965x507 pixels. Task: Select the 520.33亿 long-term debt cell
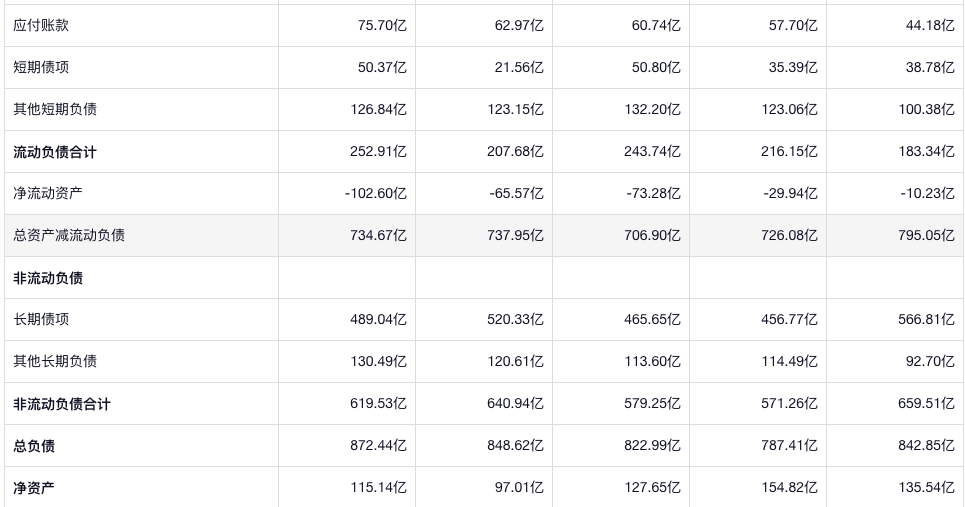point(514,319)
